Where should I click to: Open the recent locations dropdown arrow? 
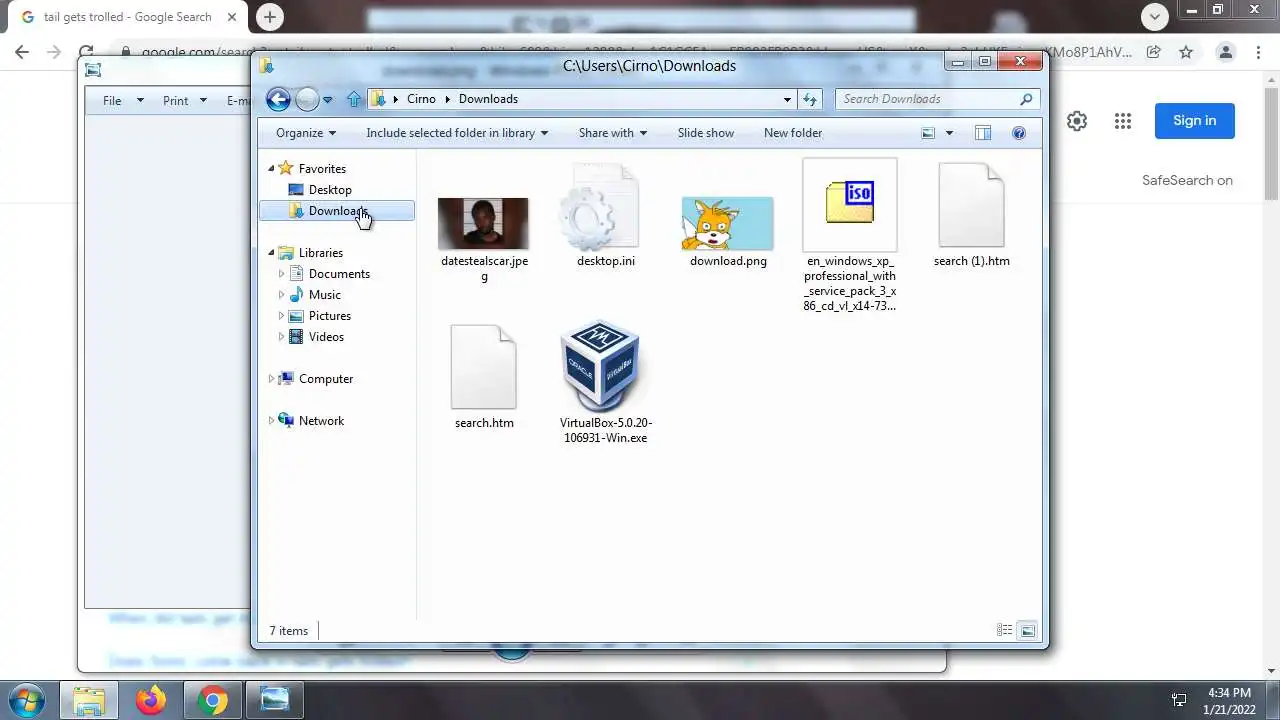[327, 100]
